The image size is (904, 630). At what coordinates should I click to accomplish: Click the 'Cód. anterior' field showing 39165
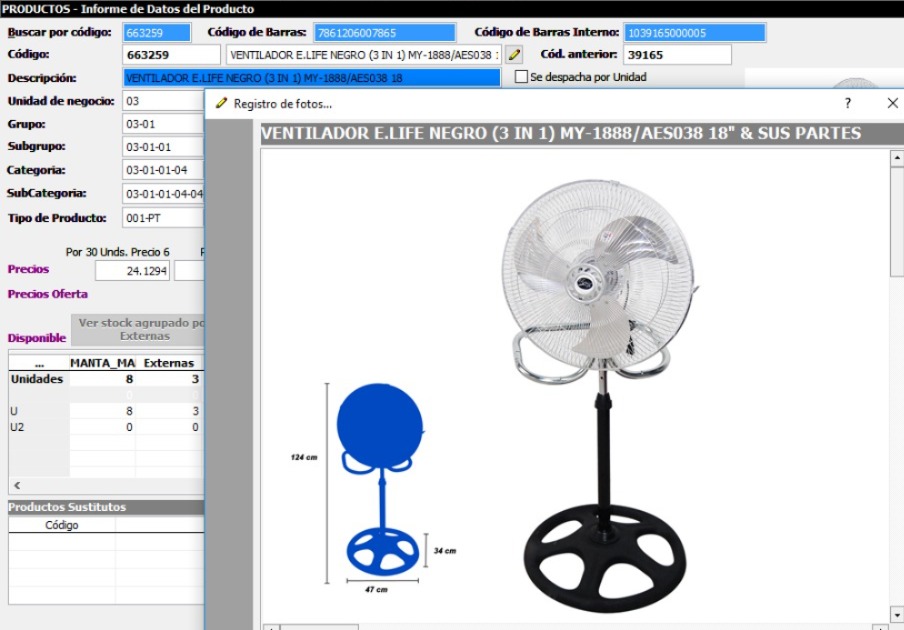pos(676,54)
